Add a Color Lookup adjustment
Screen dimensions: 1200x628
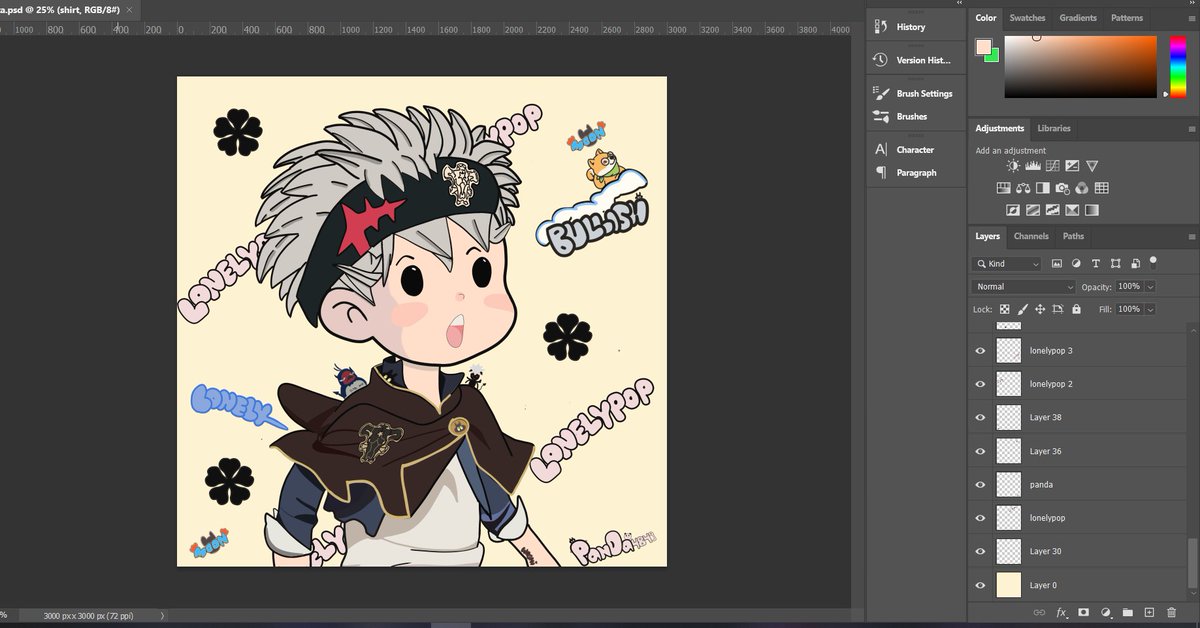click(x=1101, y=188)
